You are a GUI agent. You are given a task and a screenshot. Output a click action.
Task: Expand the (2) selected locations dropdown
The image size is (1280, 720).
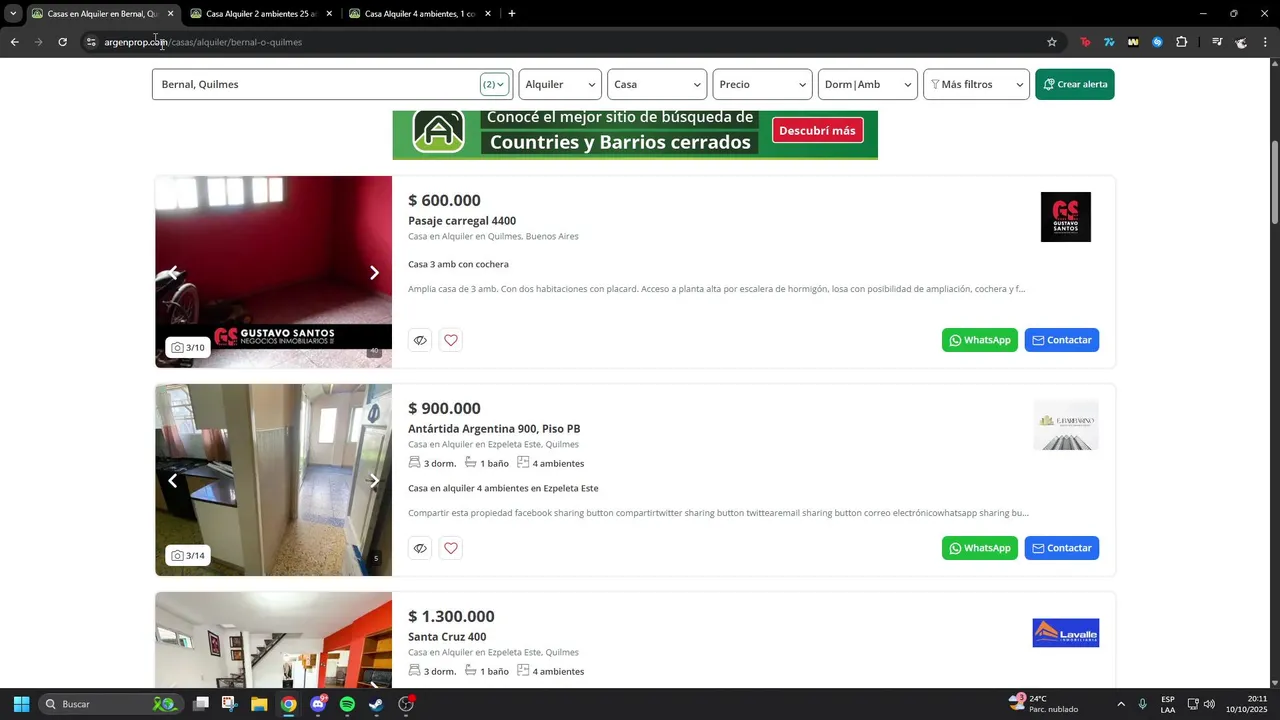point(495,84)
